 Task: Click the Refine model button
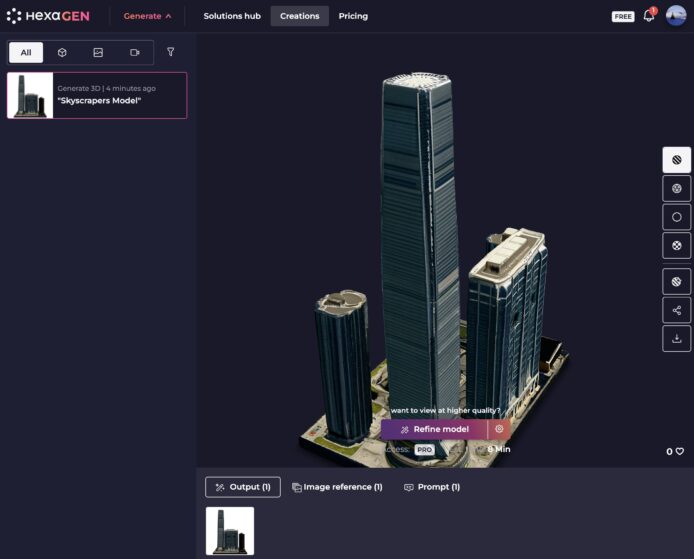pos(434,429)
